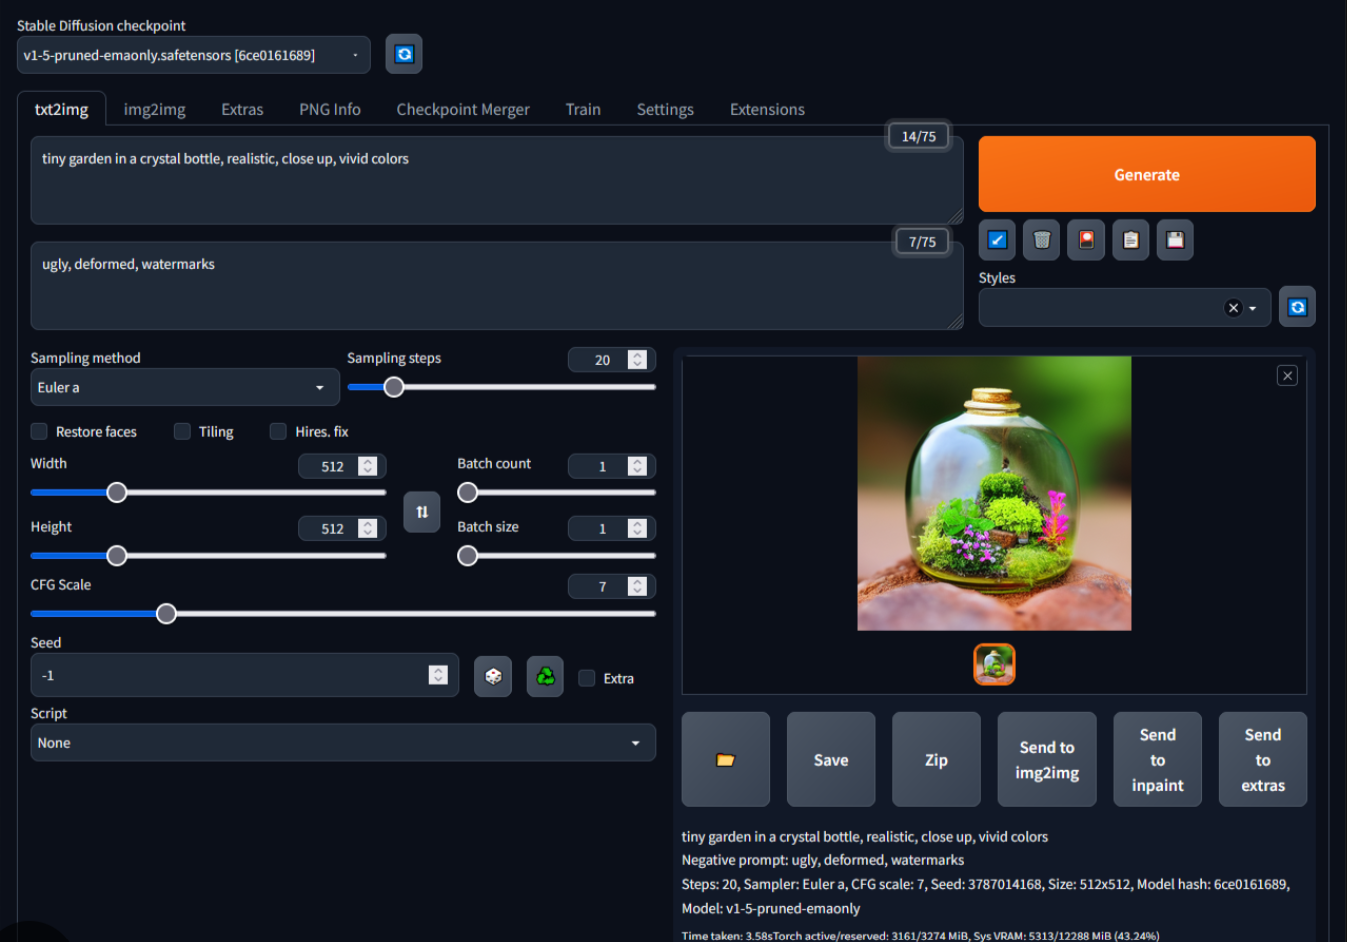Switch to the img2img tab
1347x942 pixels.
(x=154, y=109)
